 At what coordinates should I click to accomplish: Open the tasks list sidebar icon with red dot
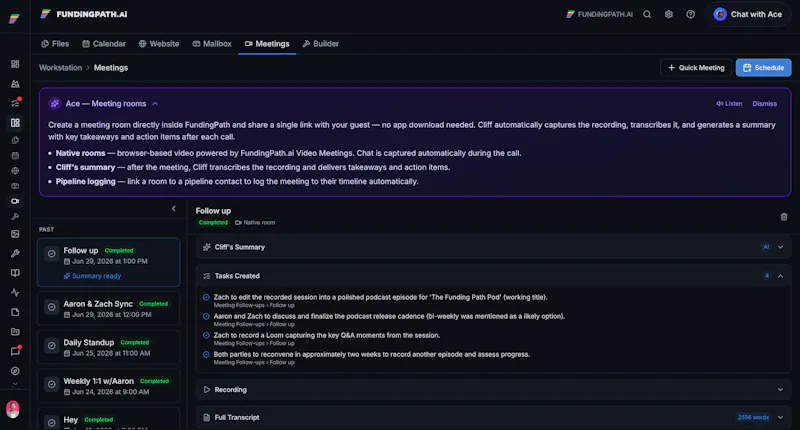[x=15, y=103]
